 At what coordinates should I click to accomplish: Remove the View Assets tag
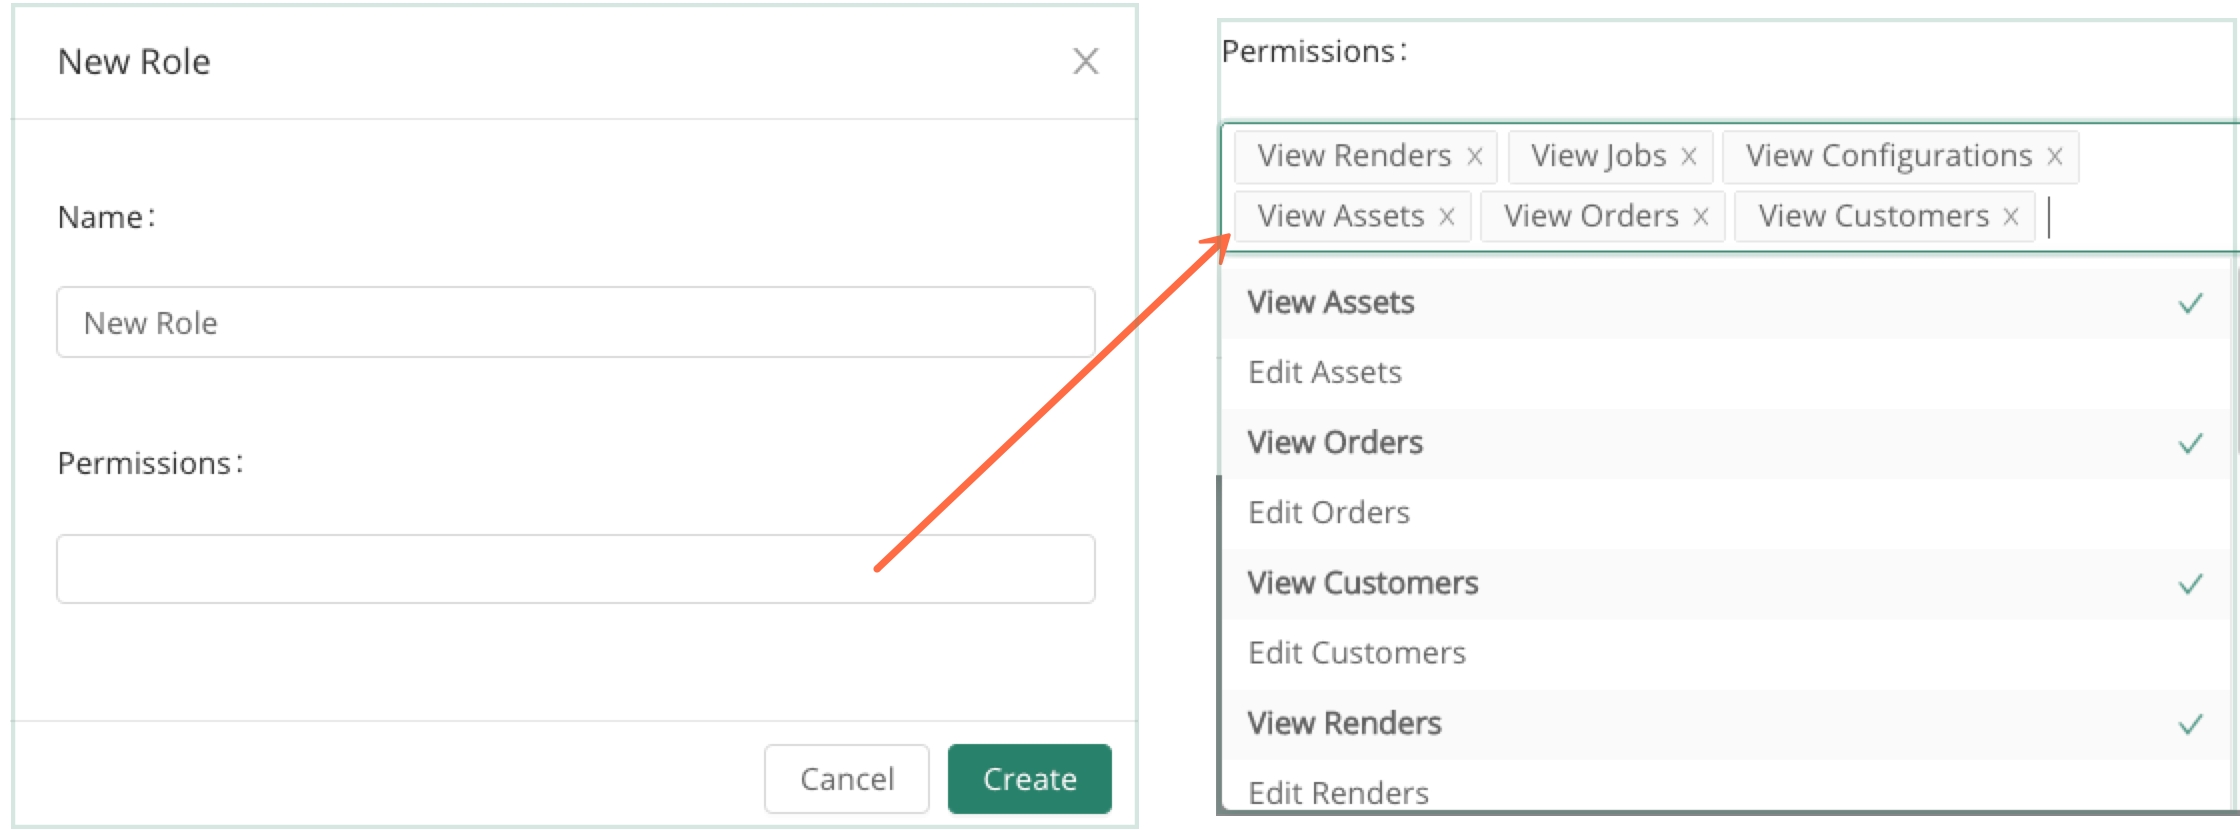click(1446, 217)
